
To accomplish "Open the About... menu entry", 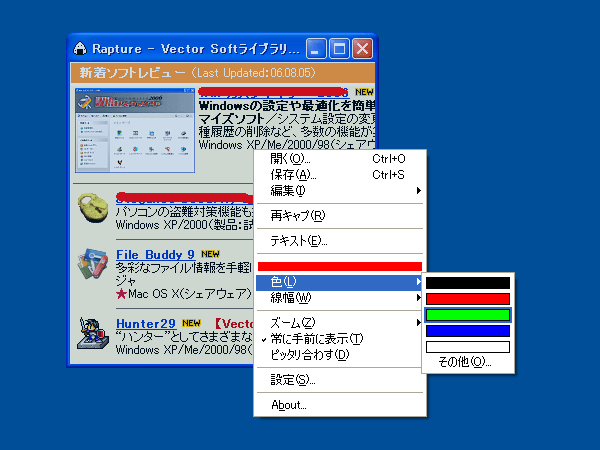I will (340, 405).
